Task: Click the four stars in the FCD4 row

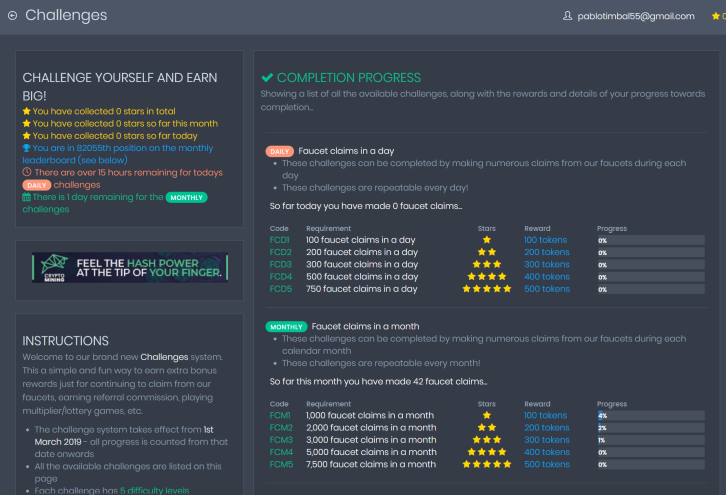Action: (x=487, y=276)
